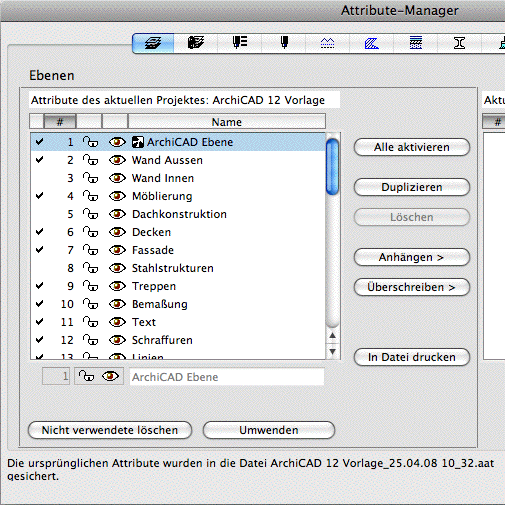Click eye icon in the edit row below list
The height and width of the screenshot is (505, 505).
pos(111,377)
